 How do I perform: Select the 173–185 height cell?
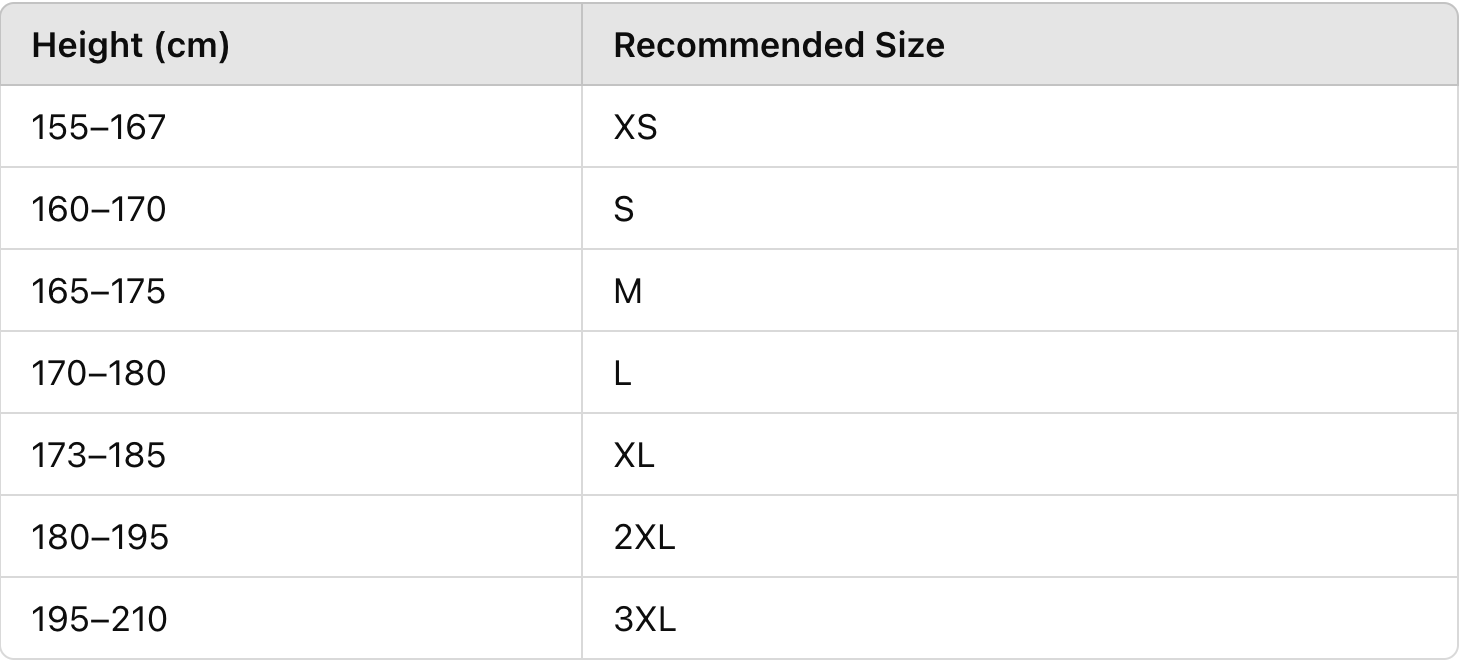[x=98, y=456]
